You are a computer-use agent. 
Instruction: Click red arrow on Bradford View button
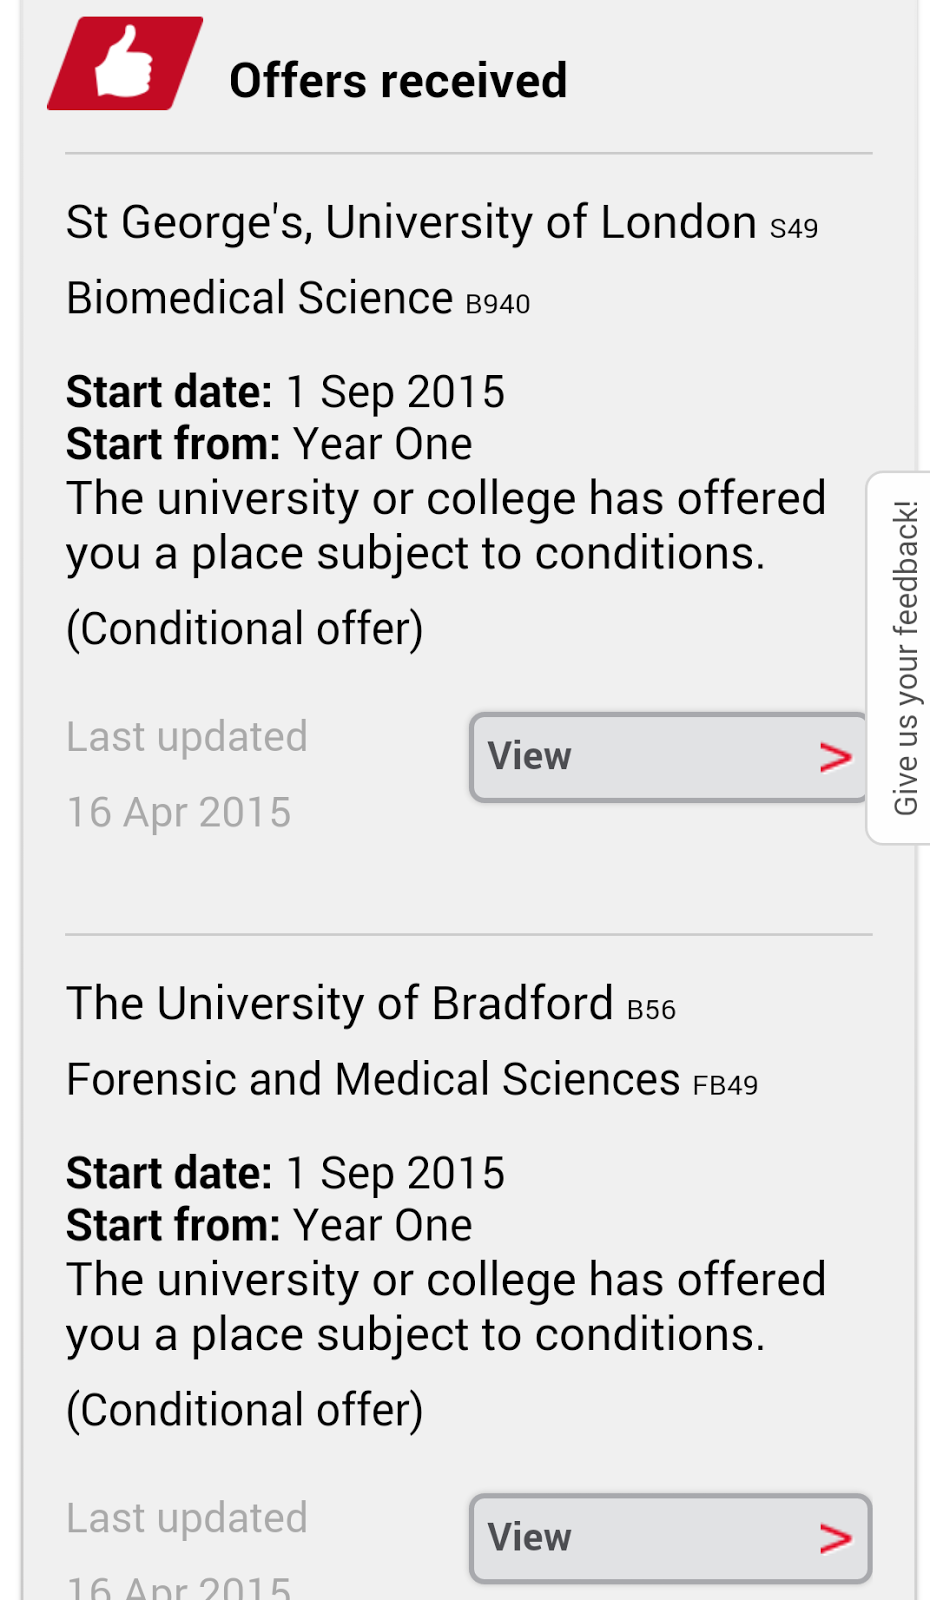tap(835, 1539)
